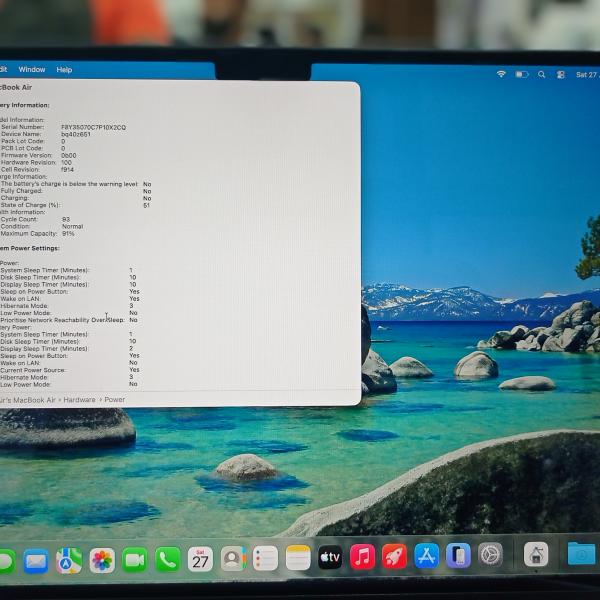This screenshot has height=600, width=600.
Task: Click the date 'Sat 27' in the menu bar
Action: click(588, 75)
